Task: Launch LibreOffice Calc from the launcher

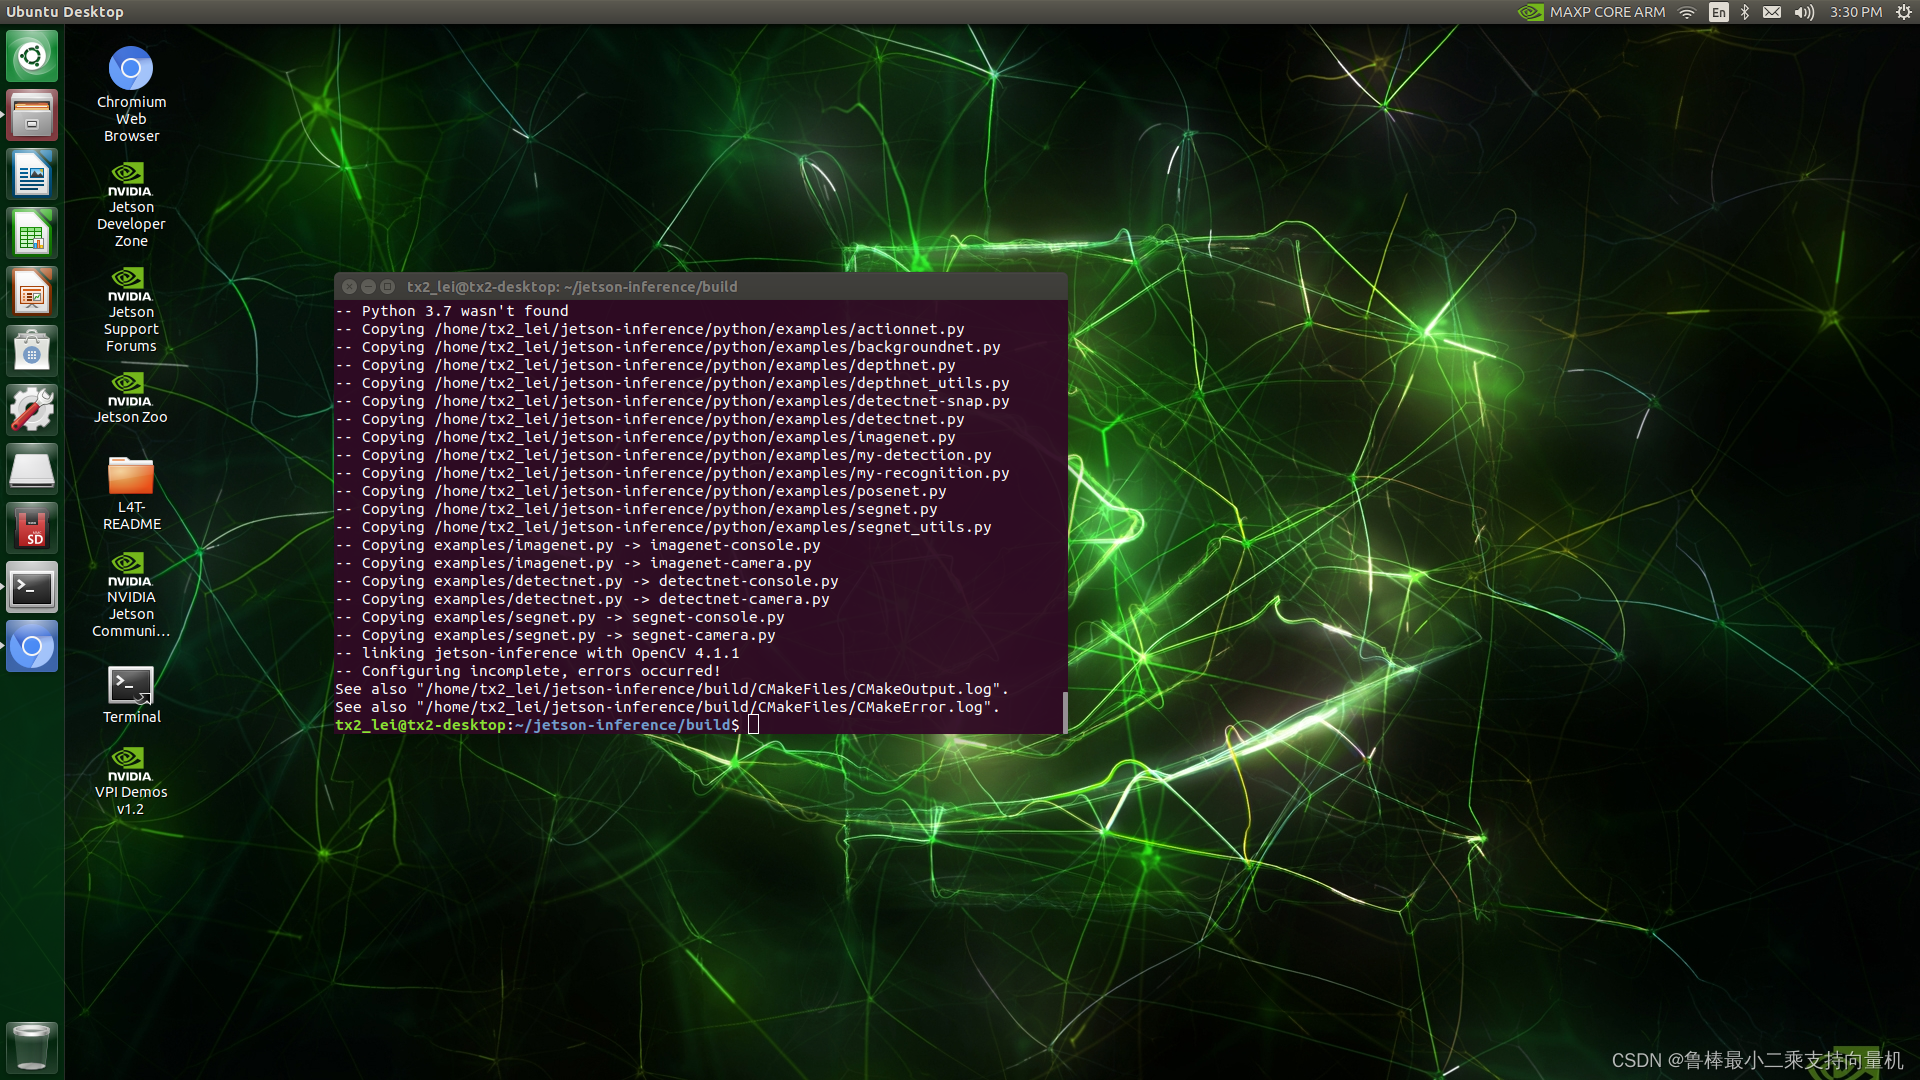Action: (32, 234)
